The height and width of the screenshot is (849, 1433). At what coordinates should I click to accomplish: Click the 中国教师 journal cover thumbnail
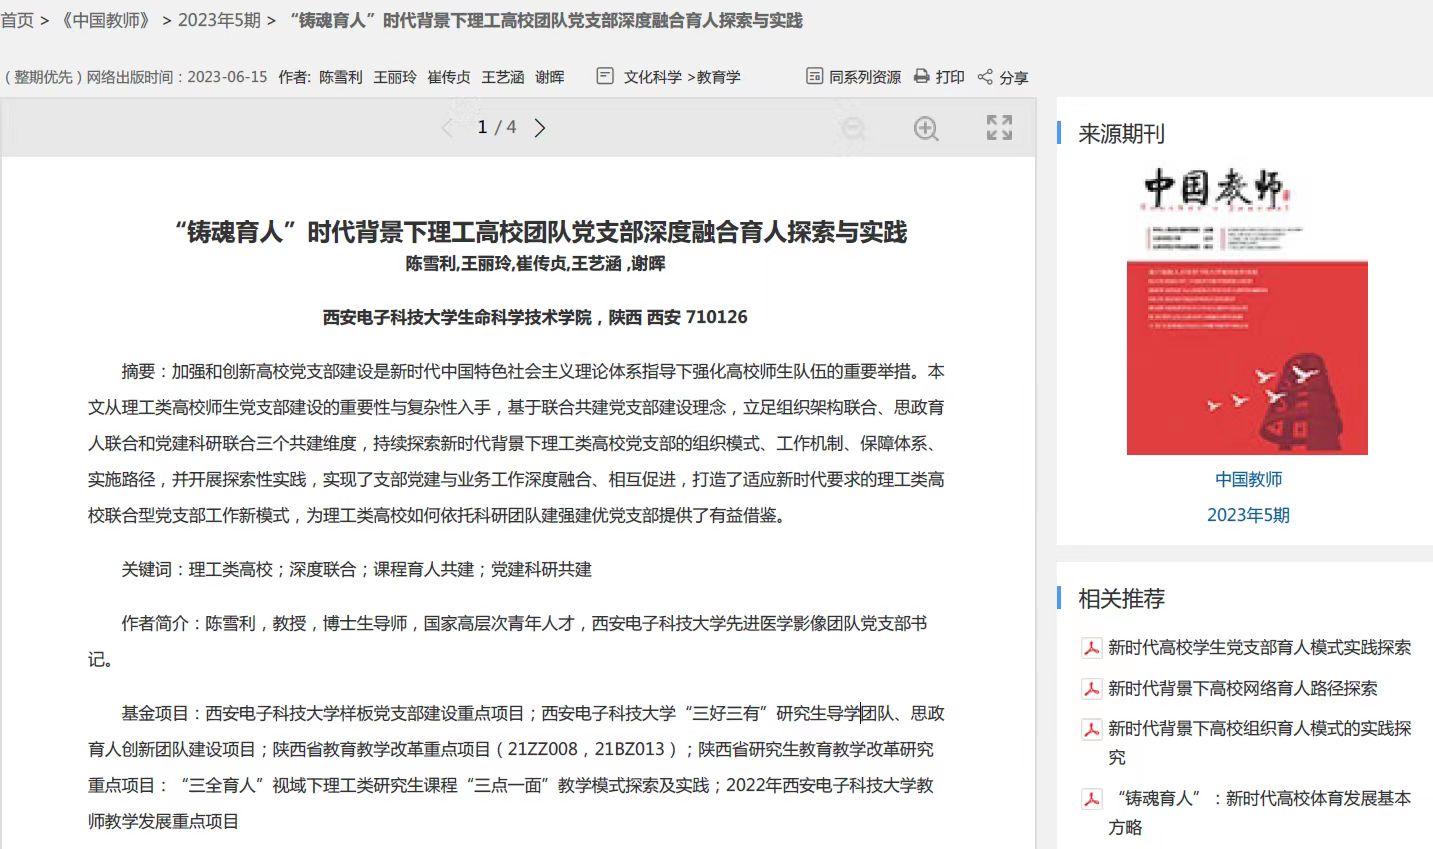[1246, 312]
